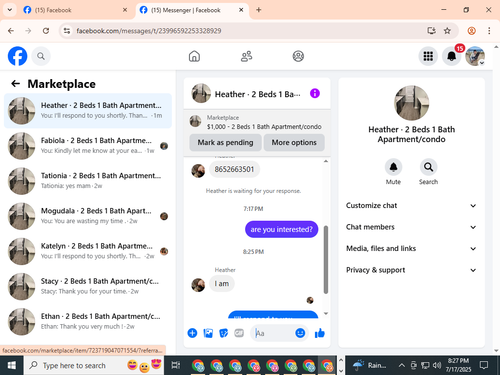Close the (15) Facebook tab
Image resolution: width=500 pixels, height=375 pixels.
[125, 10]
